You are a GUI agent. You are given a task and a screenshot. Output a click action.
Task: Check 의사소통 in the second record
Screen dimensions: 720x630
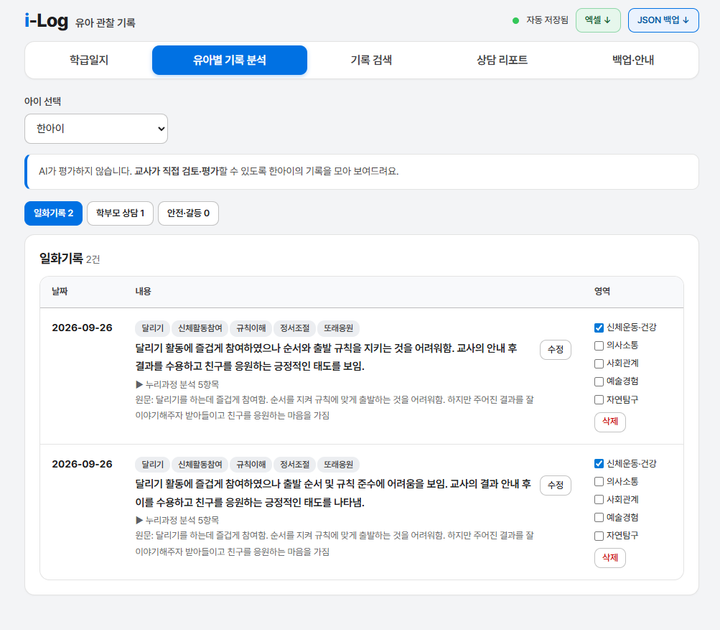tap(599, 482)
